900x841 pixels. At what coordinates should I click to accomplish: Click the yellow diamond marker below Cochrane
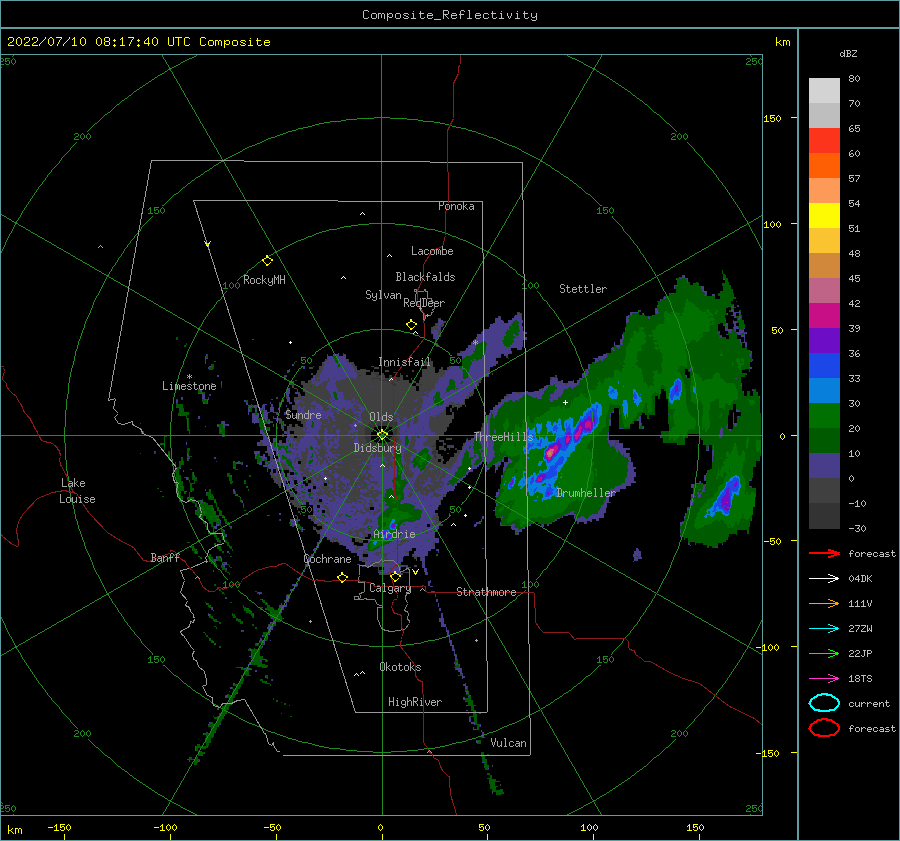pyautogui.click(x=343, y=577)
